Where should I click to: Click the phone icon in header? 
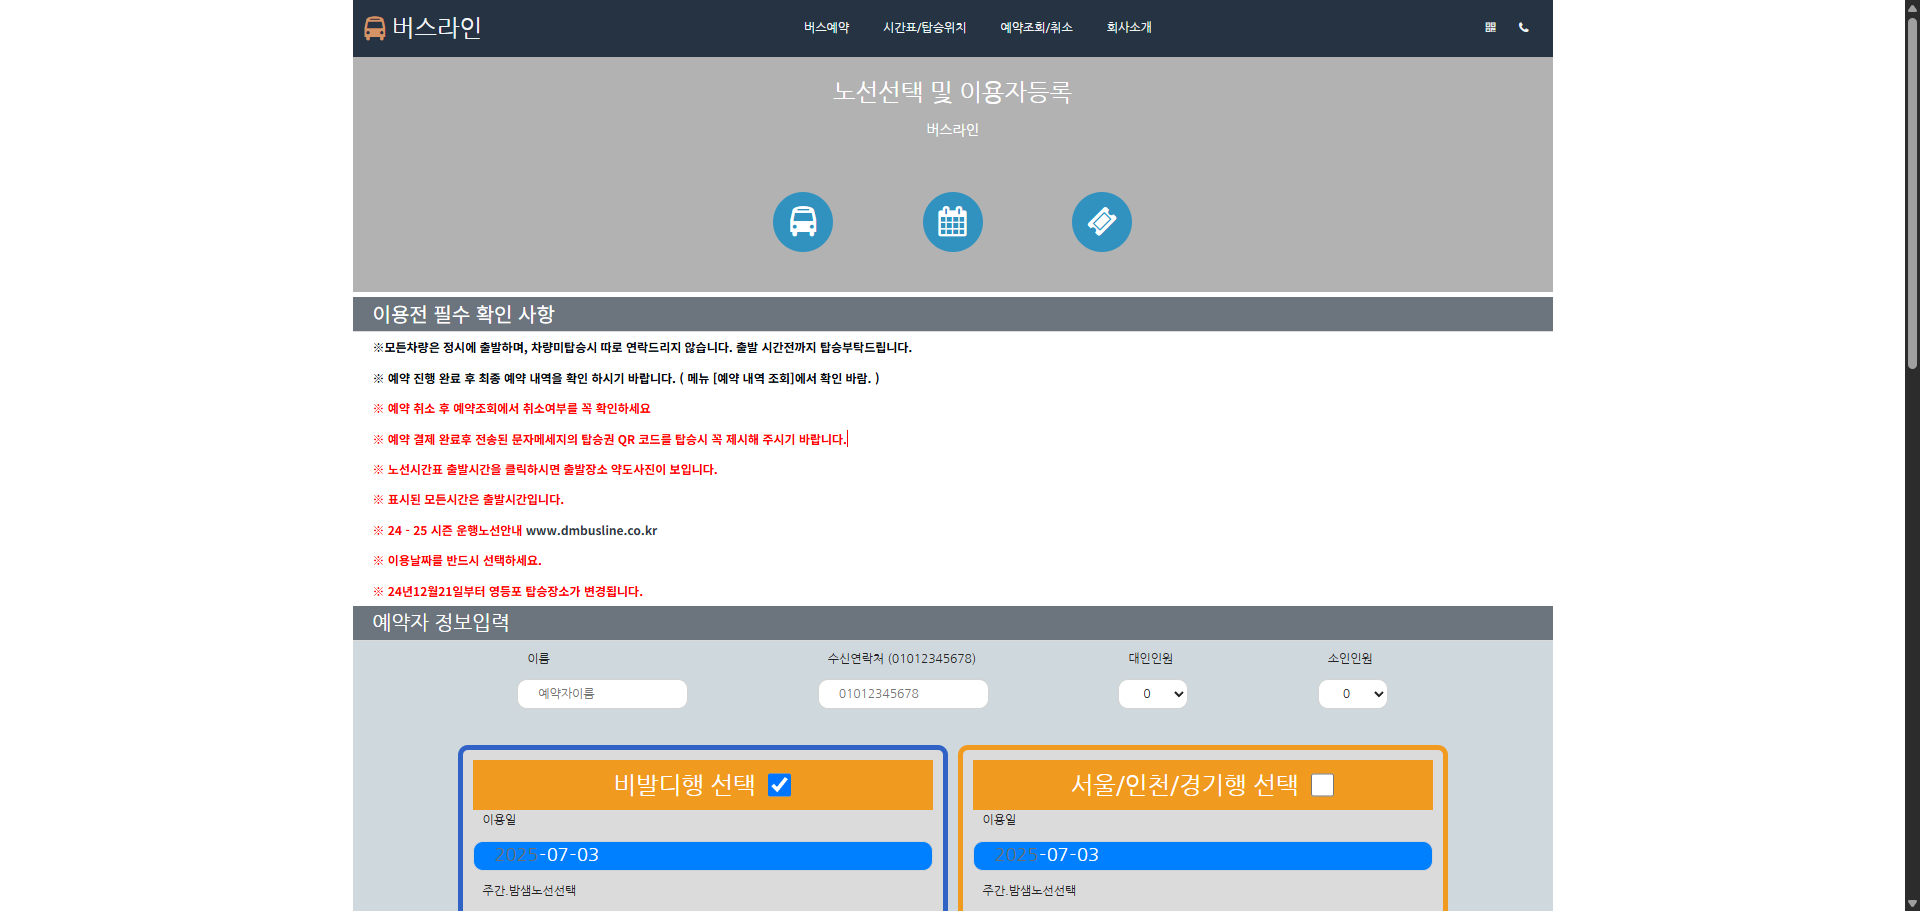tap(1523, 28)
